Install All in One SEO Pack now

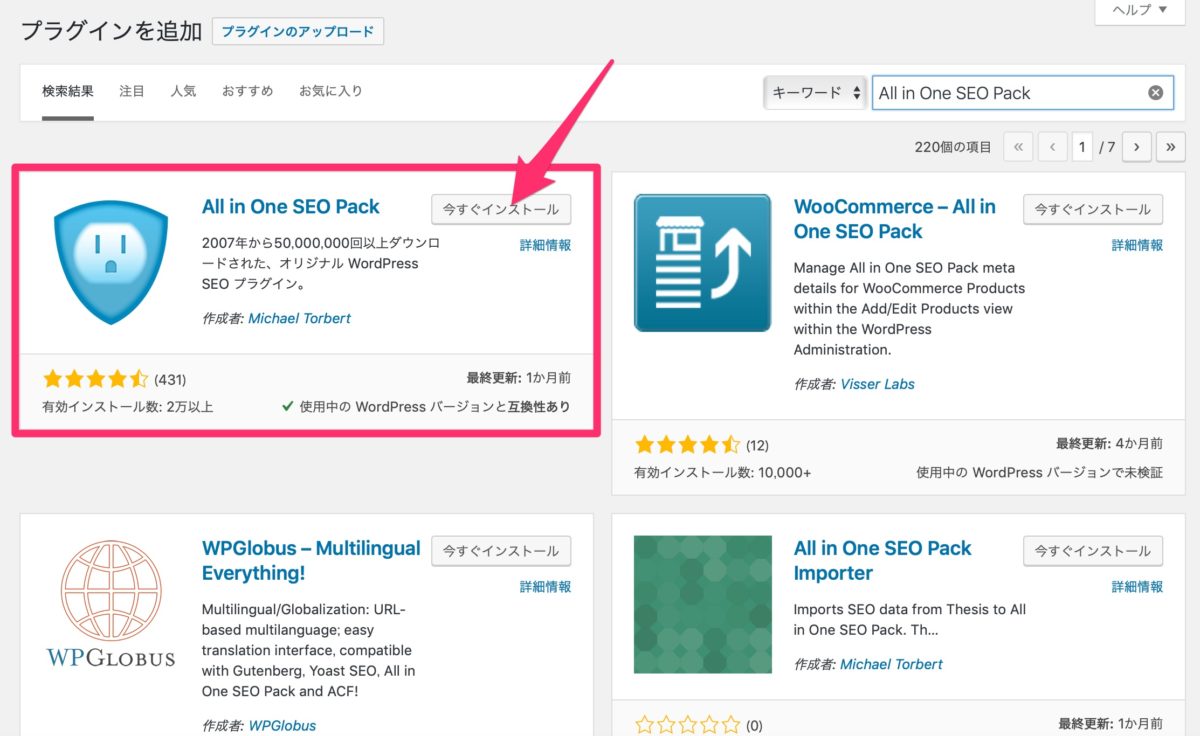click(501, 210)
